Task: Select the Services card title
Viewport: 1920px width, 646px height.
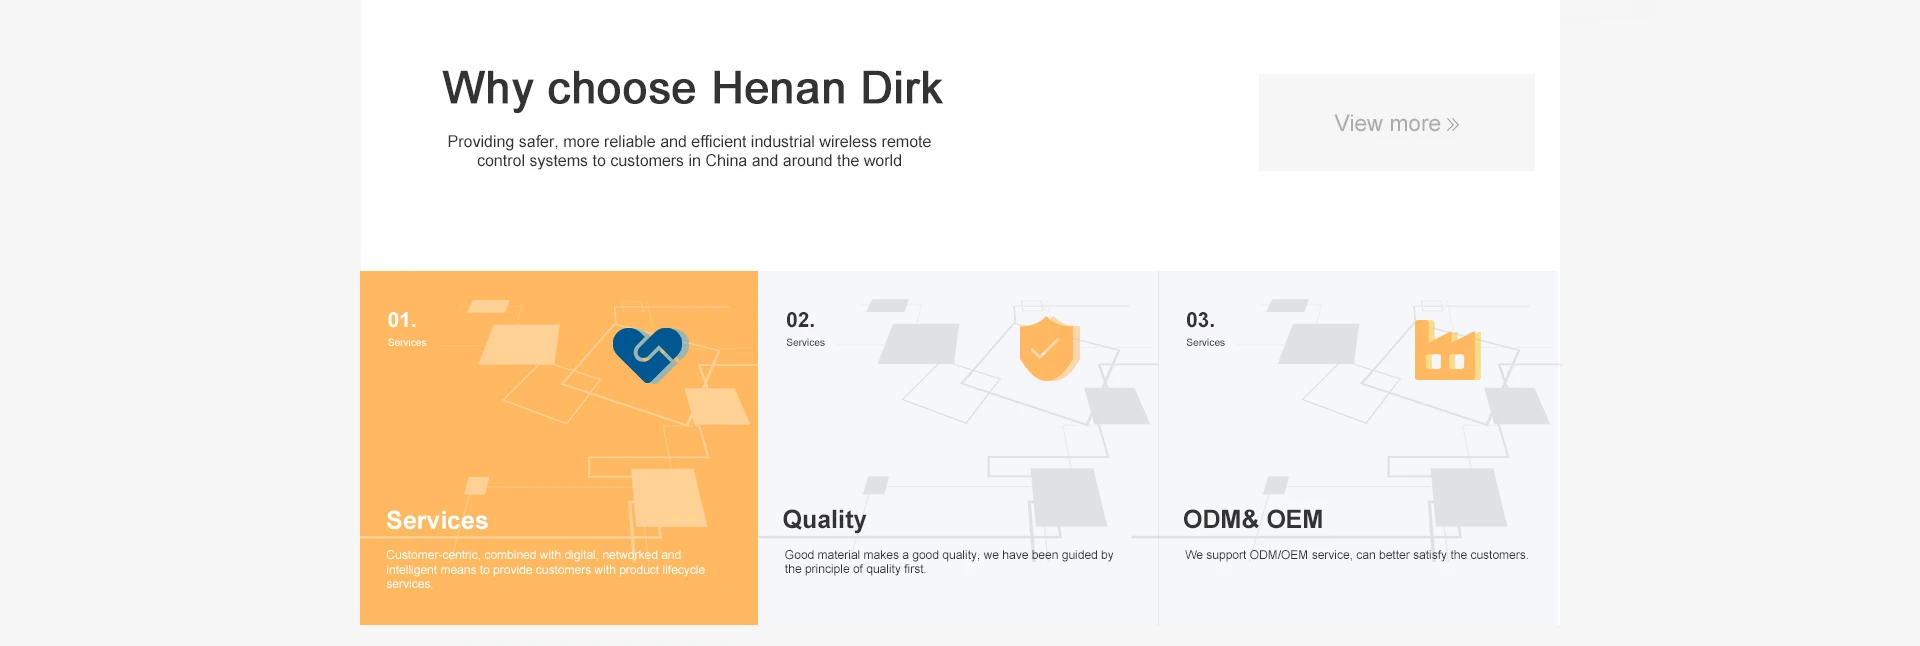Action: 437,520
